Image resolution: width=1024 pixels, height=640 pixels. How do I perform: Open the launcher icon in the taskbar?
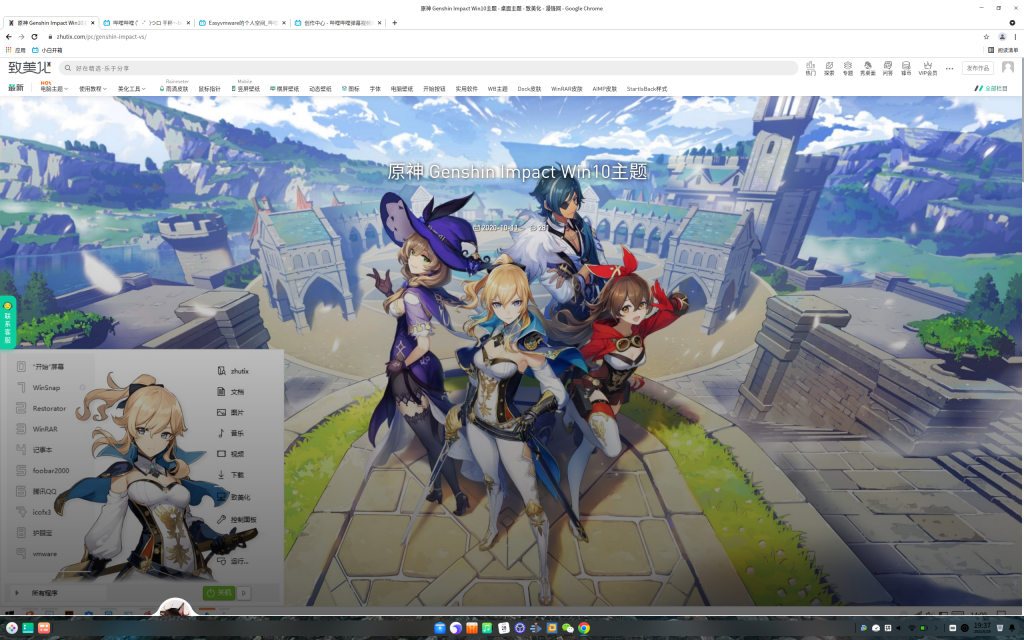pos(12,628)
